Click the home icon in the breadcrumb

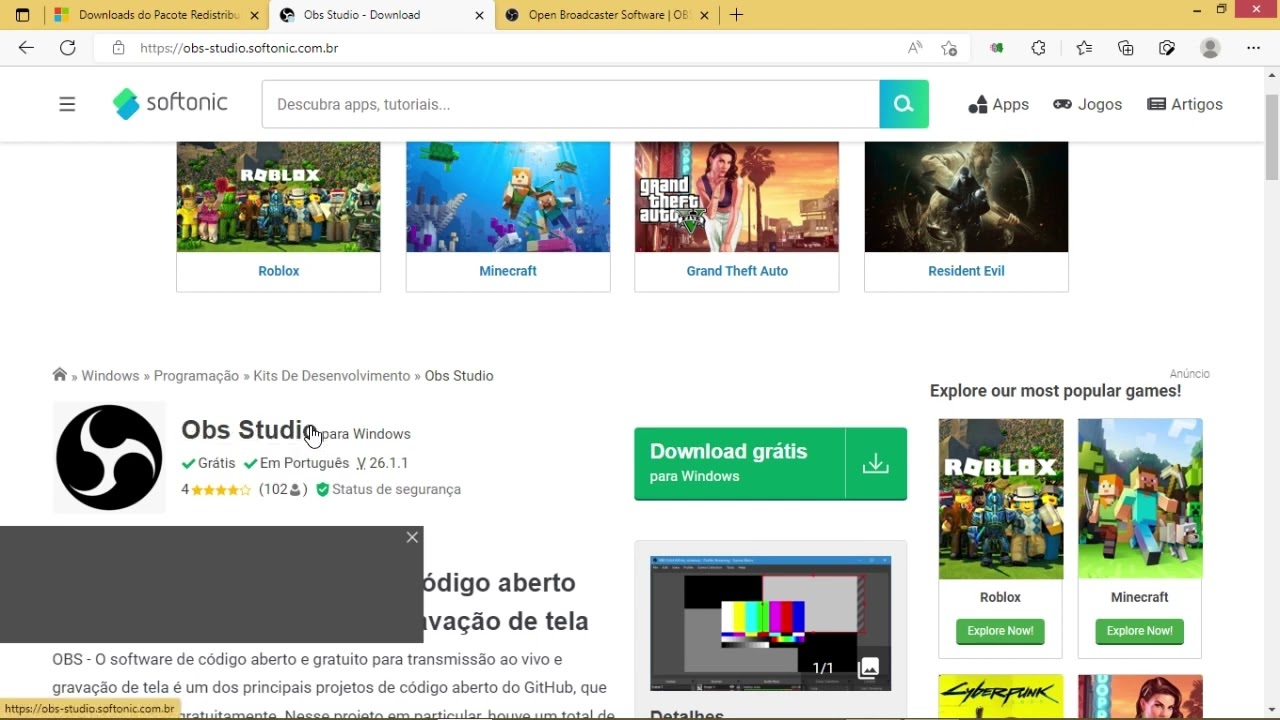coord(60,375)
